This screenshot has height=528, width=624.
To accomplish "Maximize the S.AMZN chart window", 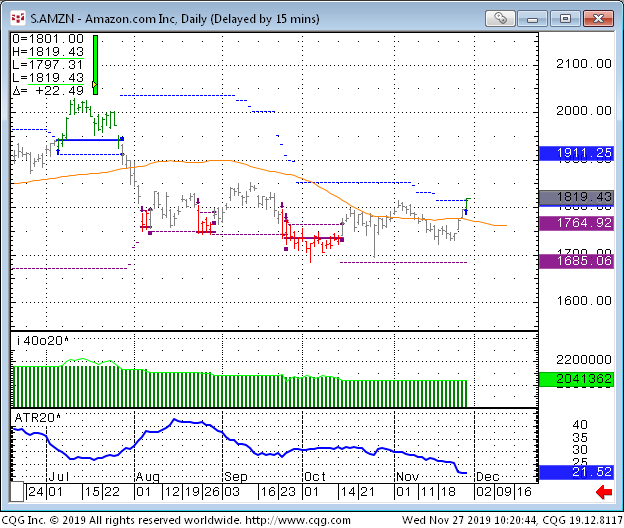I will pos(565,18).
